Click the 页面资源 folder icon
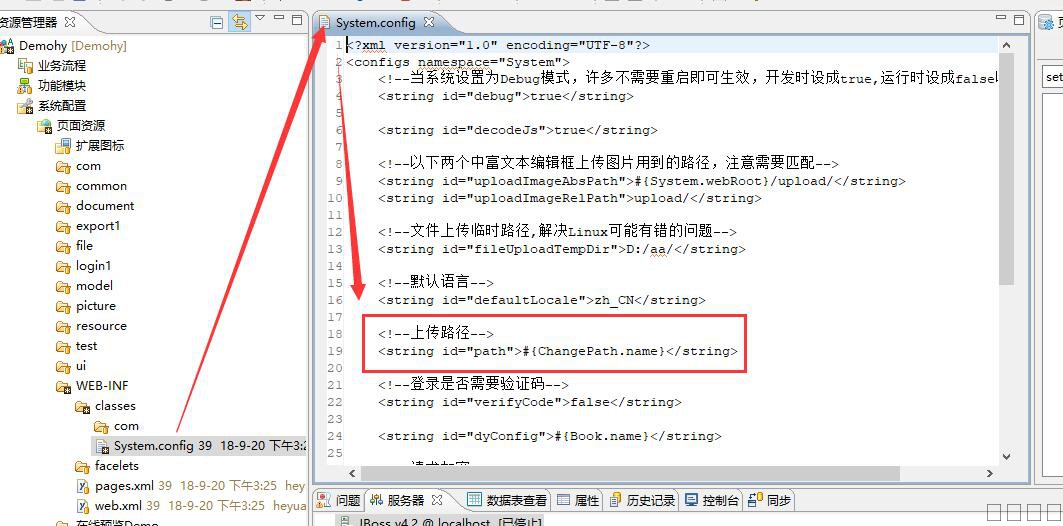 [x=44, y=126]
